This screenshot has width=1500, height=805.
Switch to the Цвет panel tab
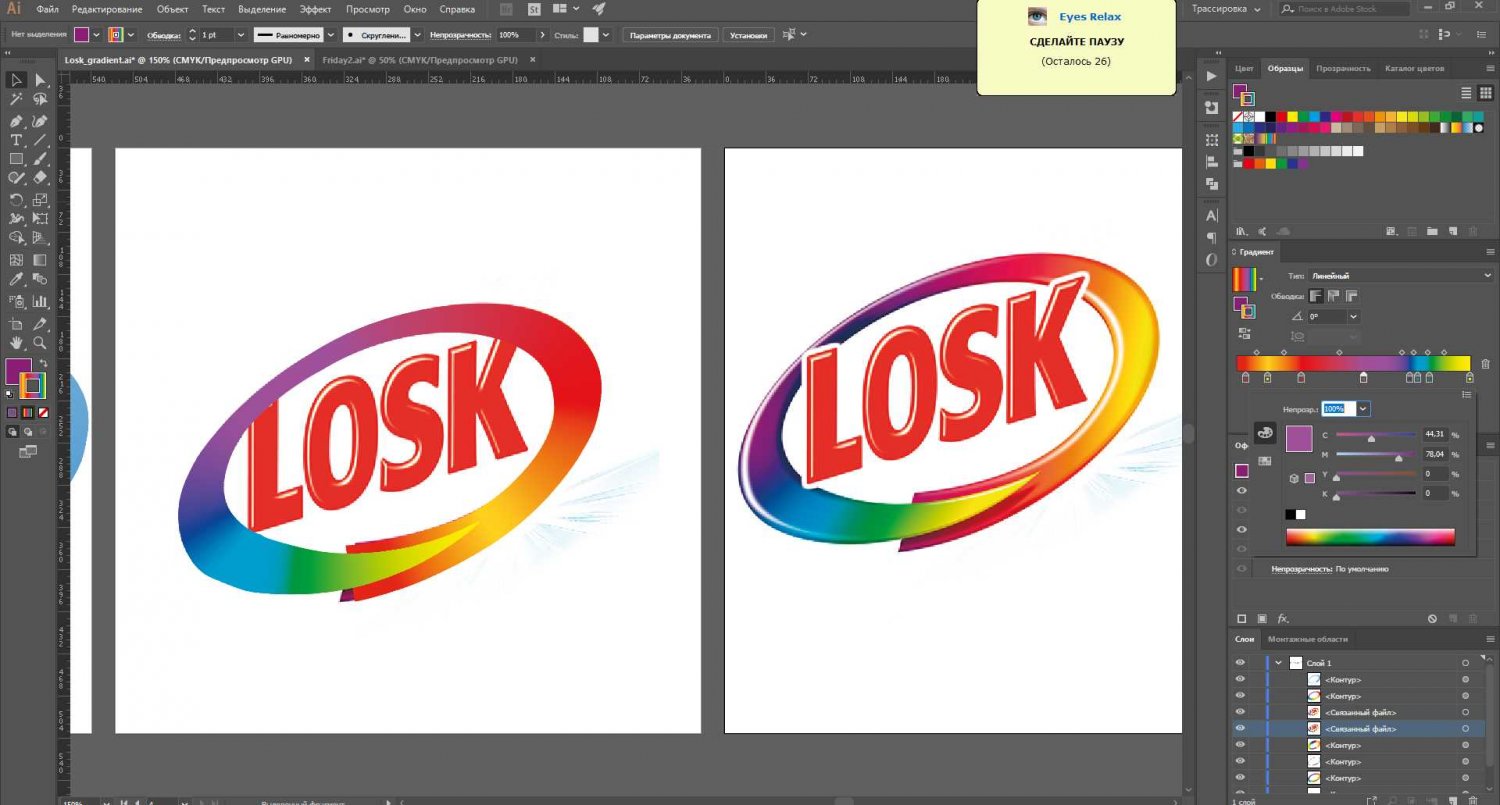(x=1244, y=68)
